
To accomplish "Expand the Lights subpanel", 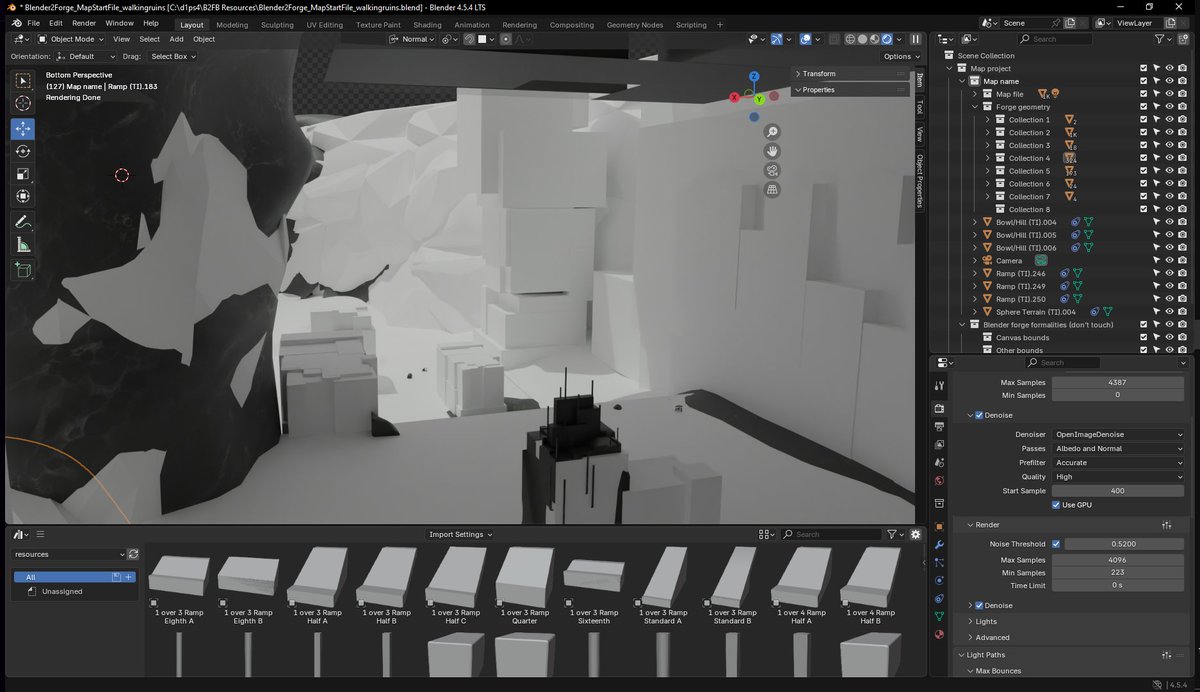I will [x=986, y=621].
